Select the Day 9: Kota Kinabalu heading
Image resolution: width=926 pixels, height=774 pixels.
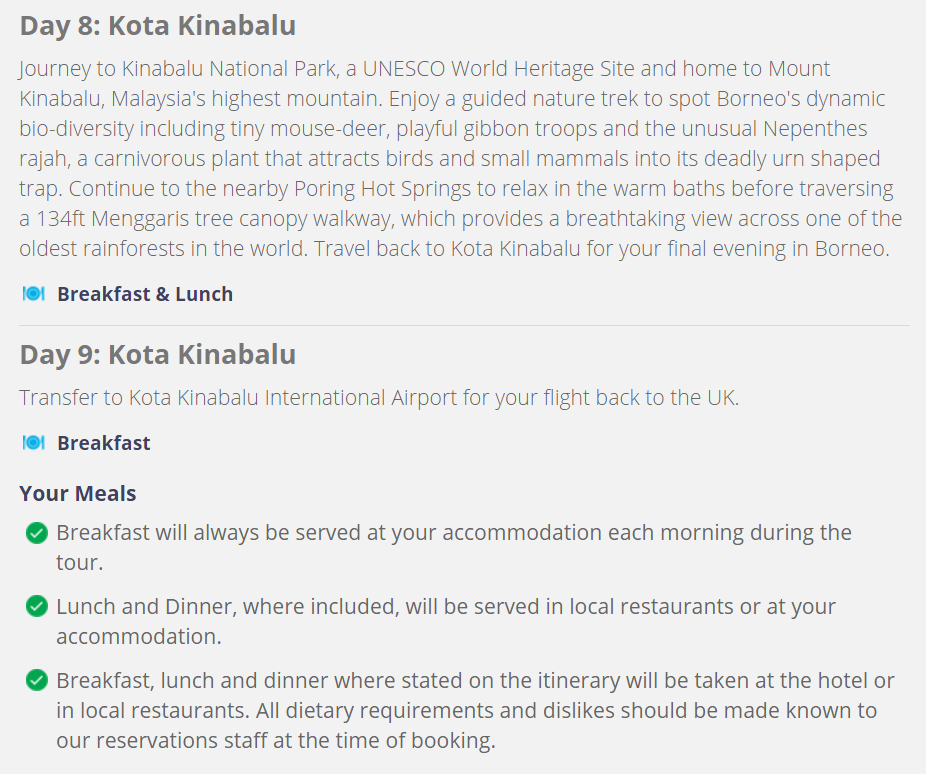pos(158,355)
